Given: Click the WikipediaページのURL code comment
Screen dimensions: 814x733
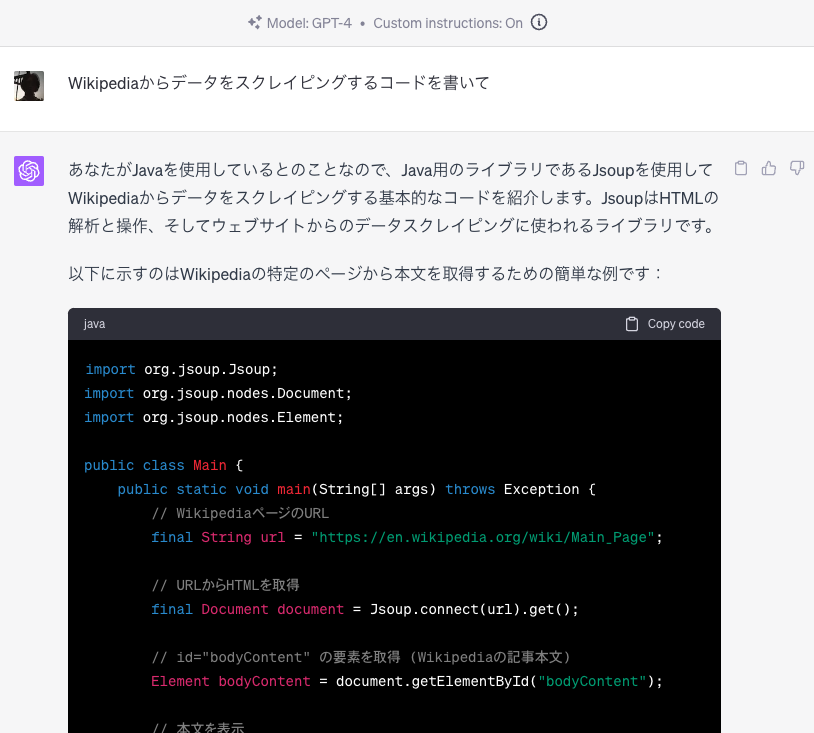Looking at the screenshot, I should (240, 513).
